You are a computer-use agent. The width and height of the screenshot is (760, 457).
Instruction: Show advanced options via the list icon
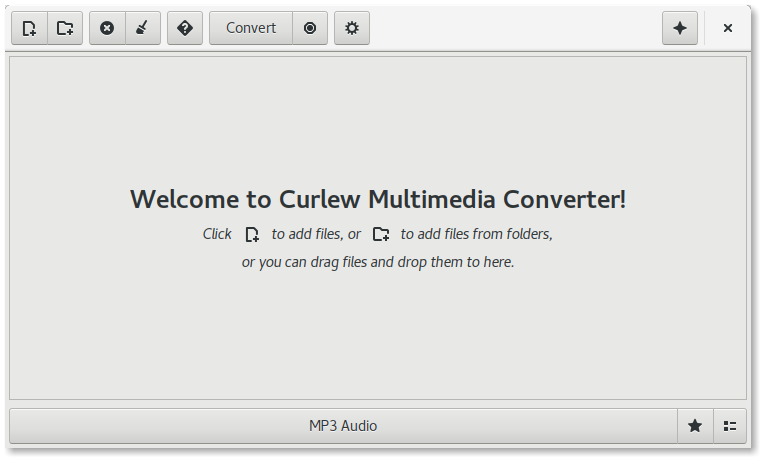pos(730,426)
